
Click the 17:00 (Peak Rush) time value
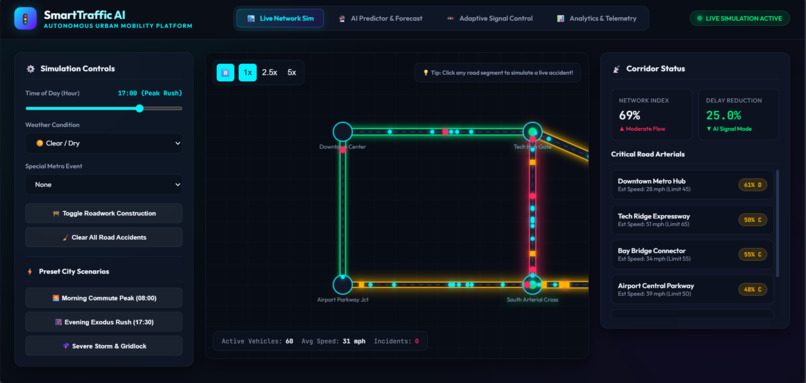tap(150, 93)
